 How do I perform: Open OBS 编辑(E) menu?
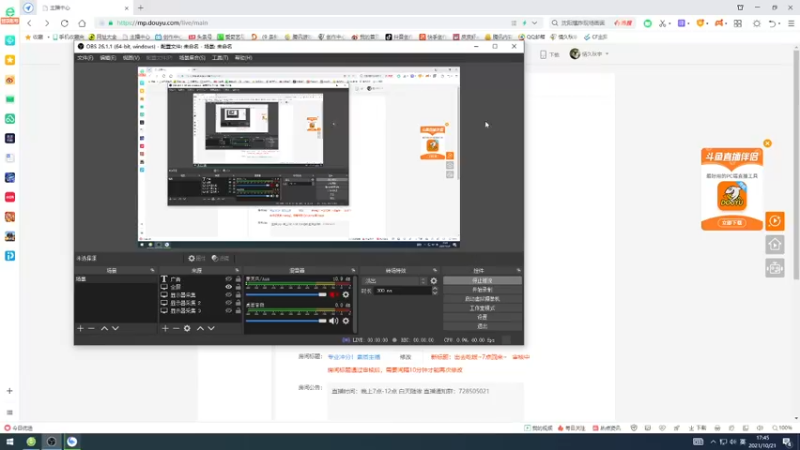click(x=108, y=58)
